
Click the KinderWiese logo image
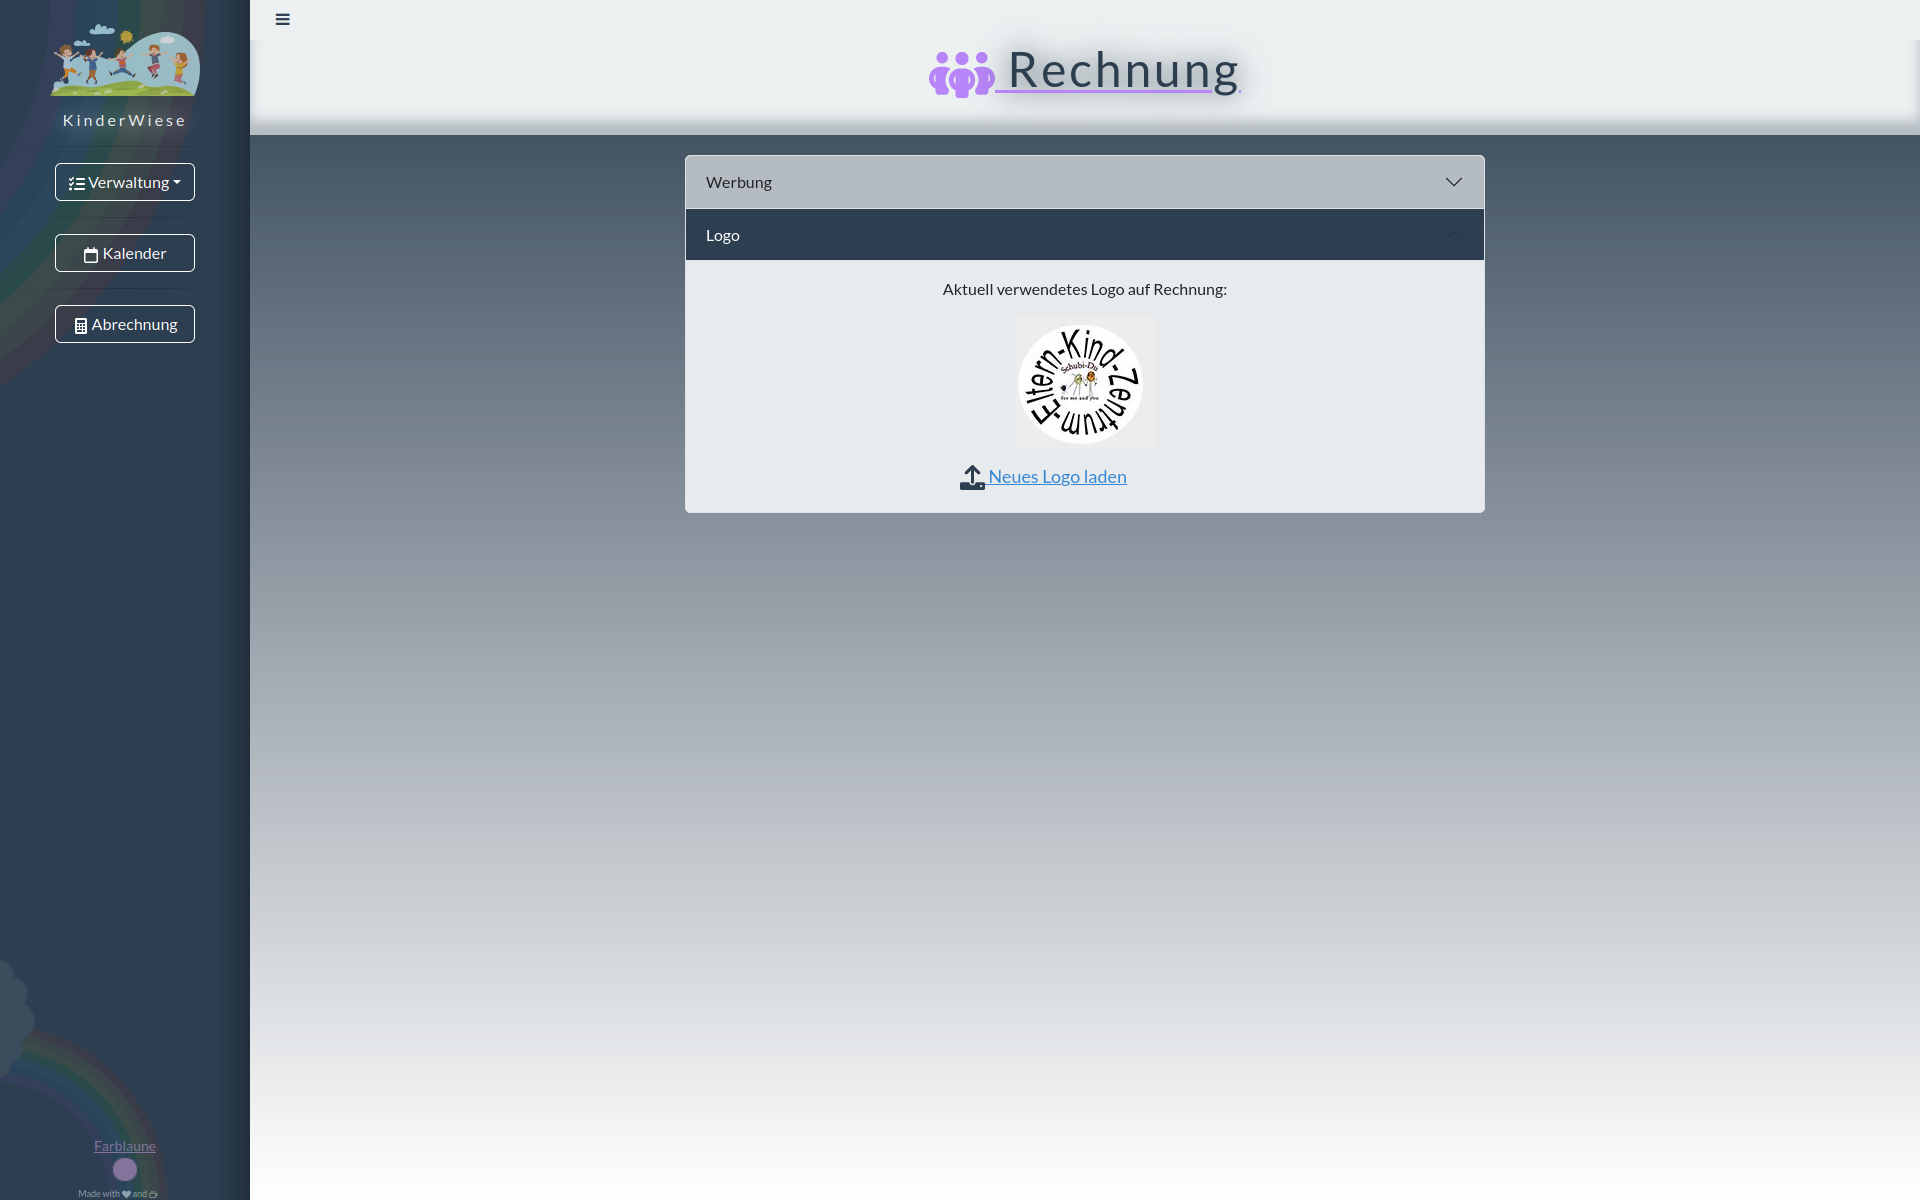(x=125, y=60)
